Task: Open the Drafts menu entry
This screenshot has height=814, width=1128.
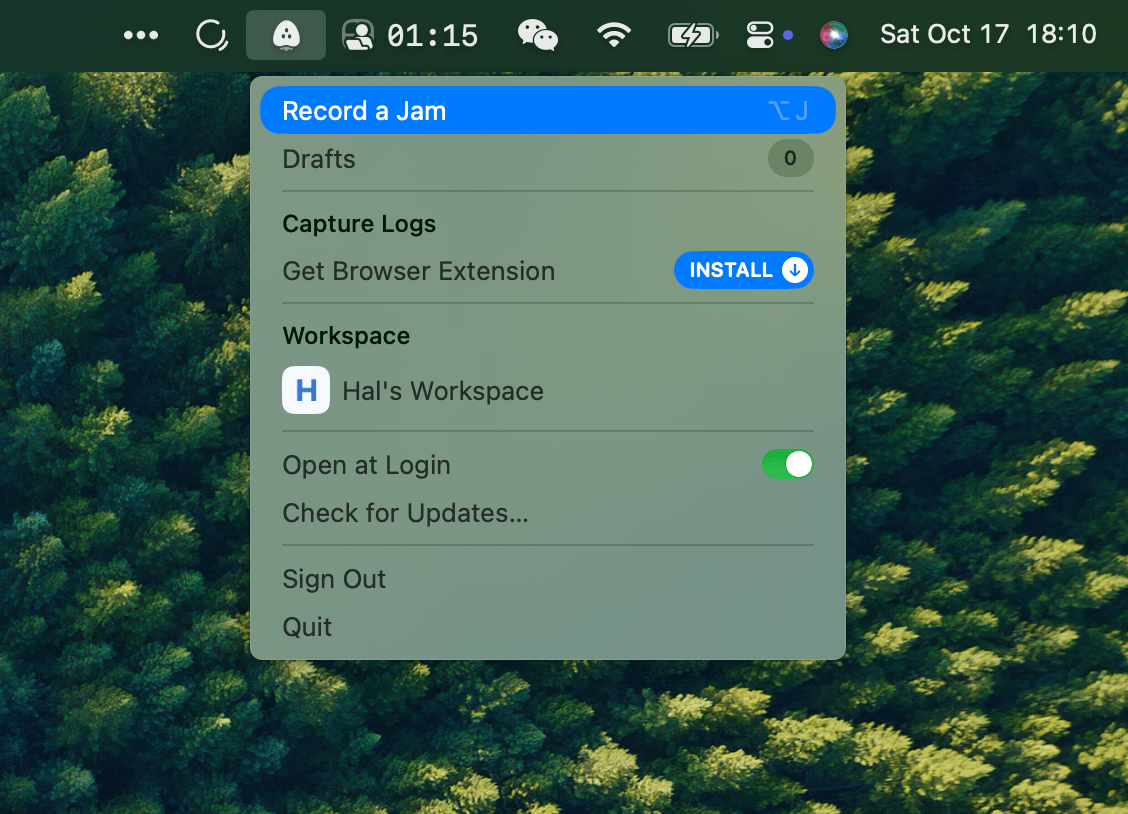Action: click(x=547, y=158)
